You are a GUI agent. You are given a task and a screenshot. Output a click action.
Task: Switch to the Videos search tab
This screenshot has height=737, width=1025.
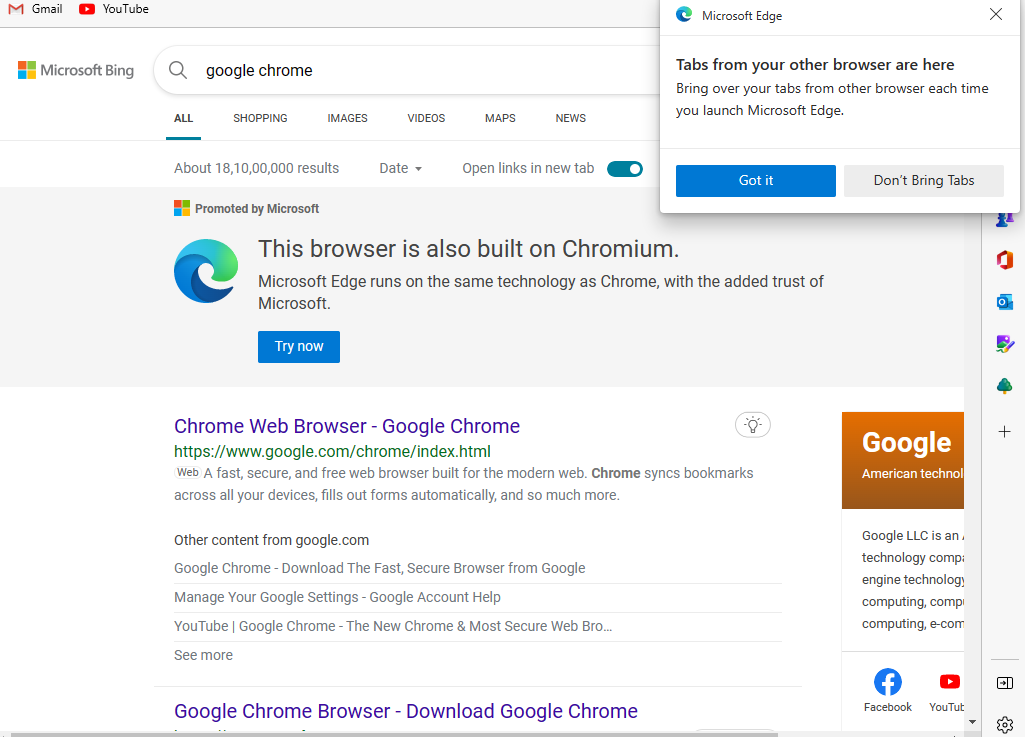coord(426,118)
